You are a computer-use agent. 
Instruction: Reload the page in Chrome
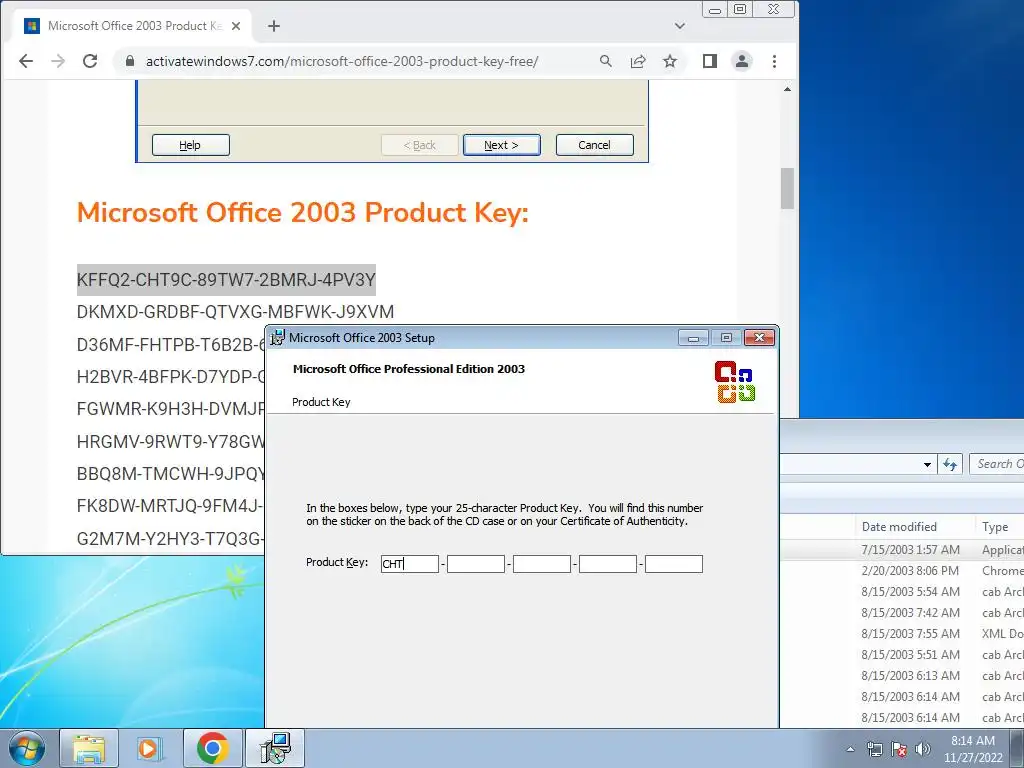pyautogui.click(x=90, y=61)
